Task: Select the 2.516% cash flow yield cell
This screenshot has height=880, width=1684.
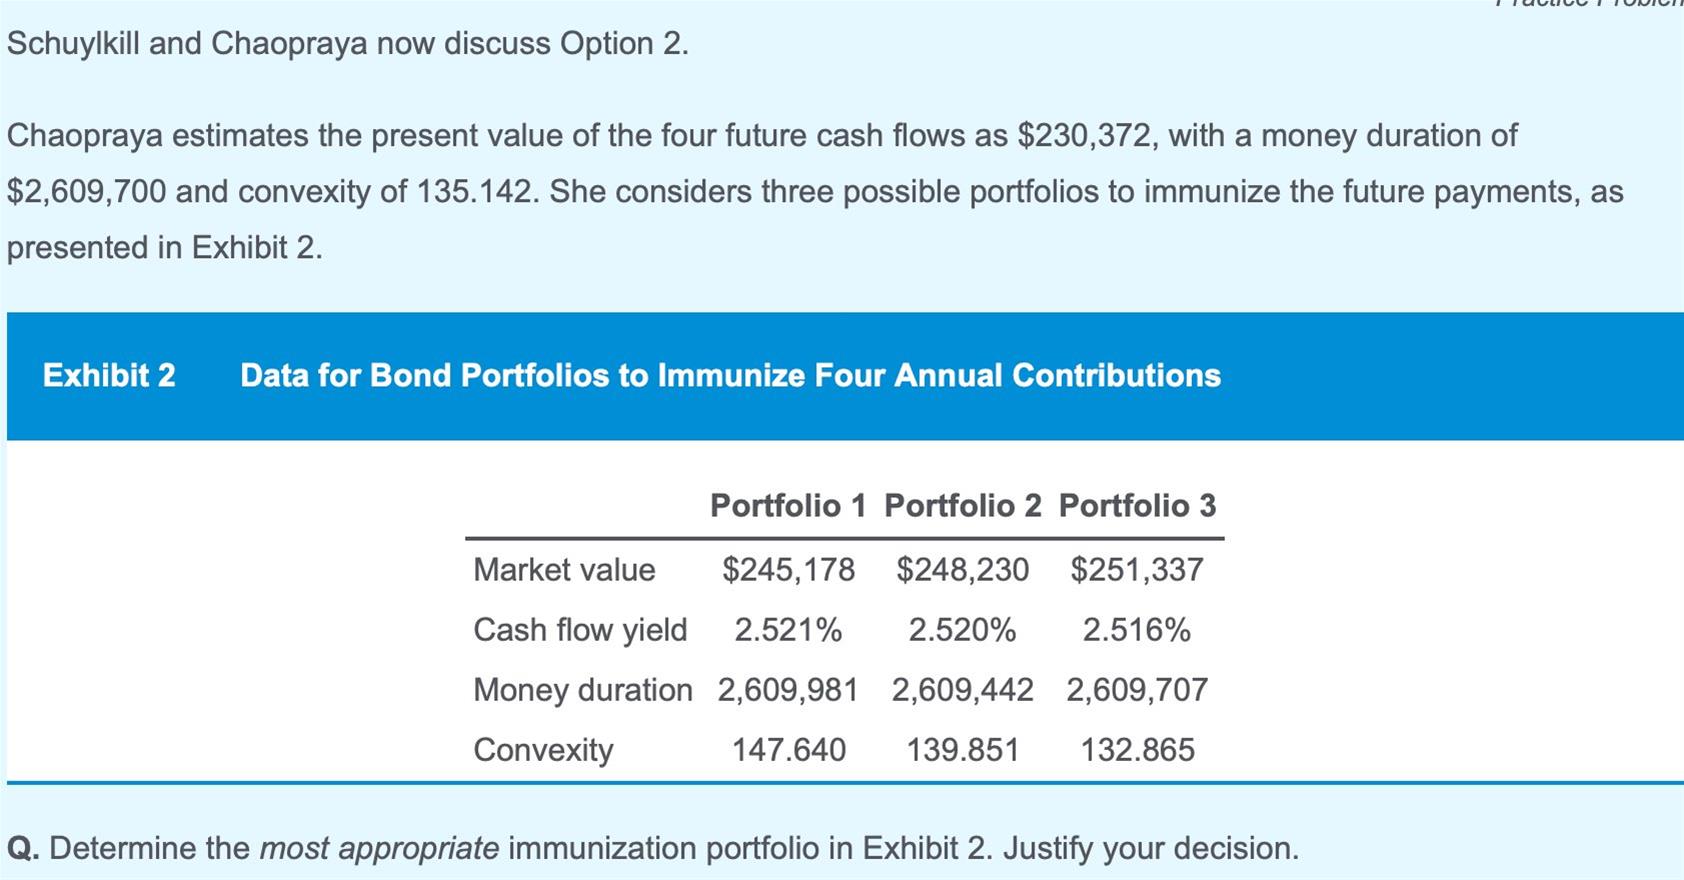Action: 1137,630
